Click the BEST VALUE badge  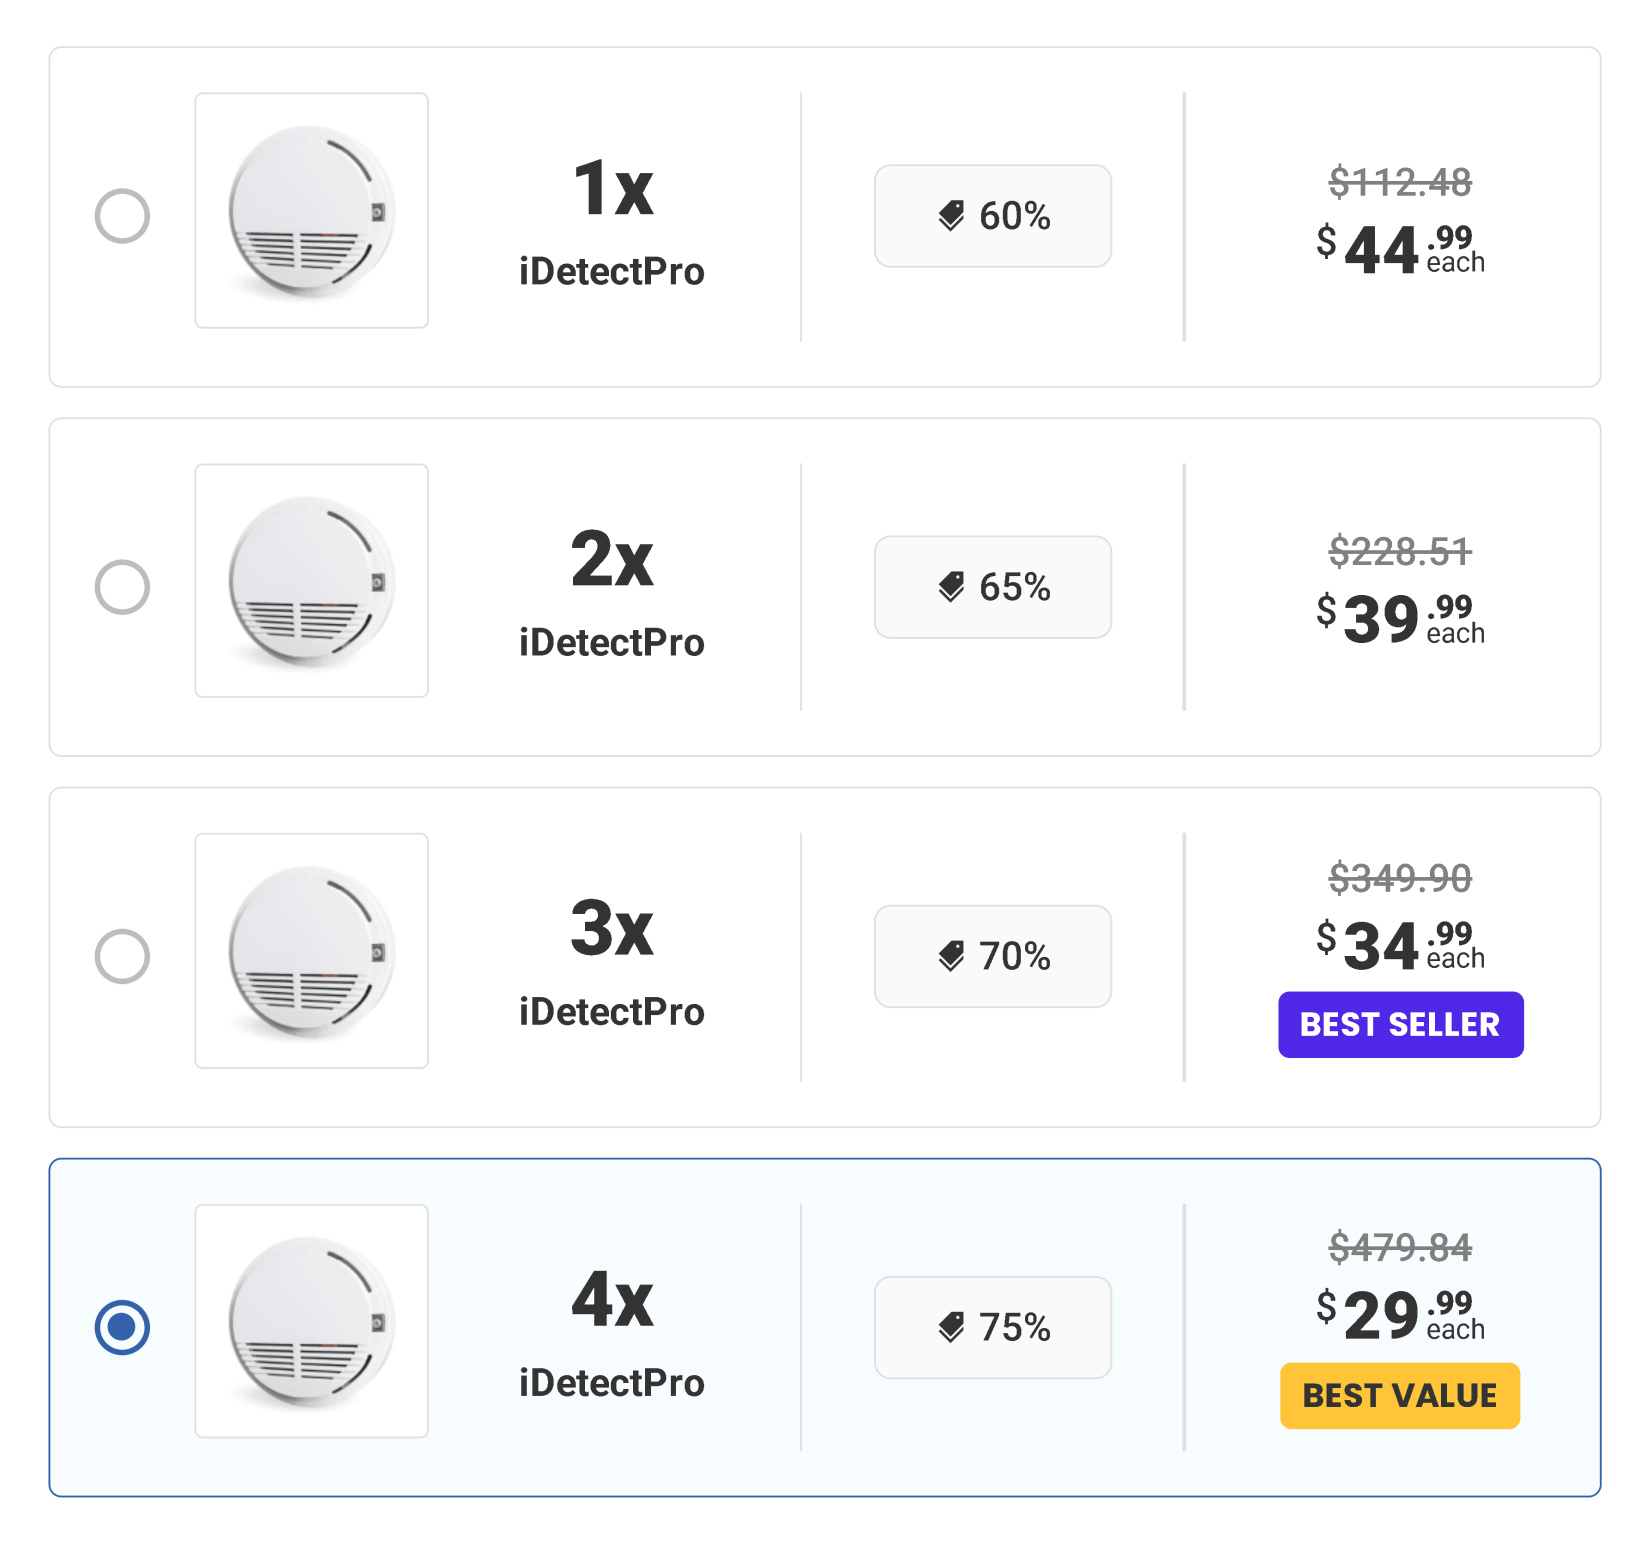[1399, 1396]
